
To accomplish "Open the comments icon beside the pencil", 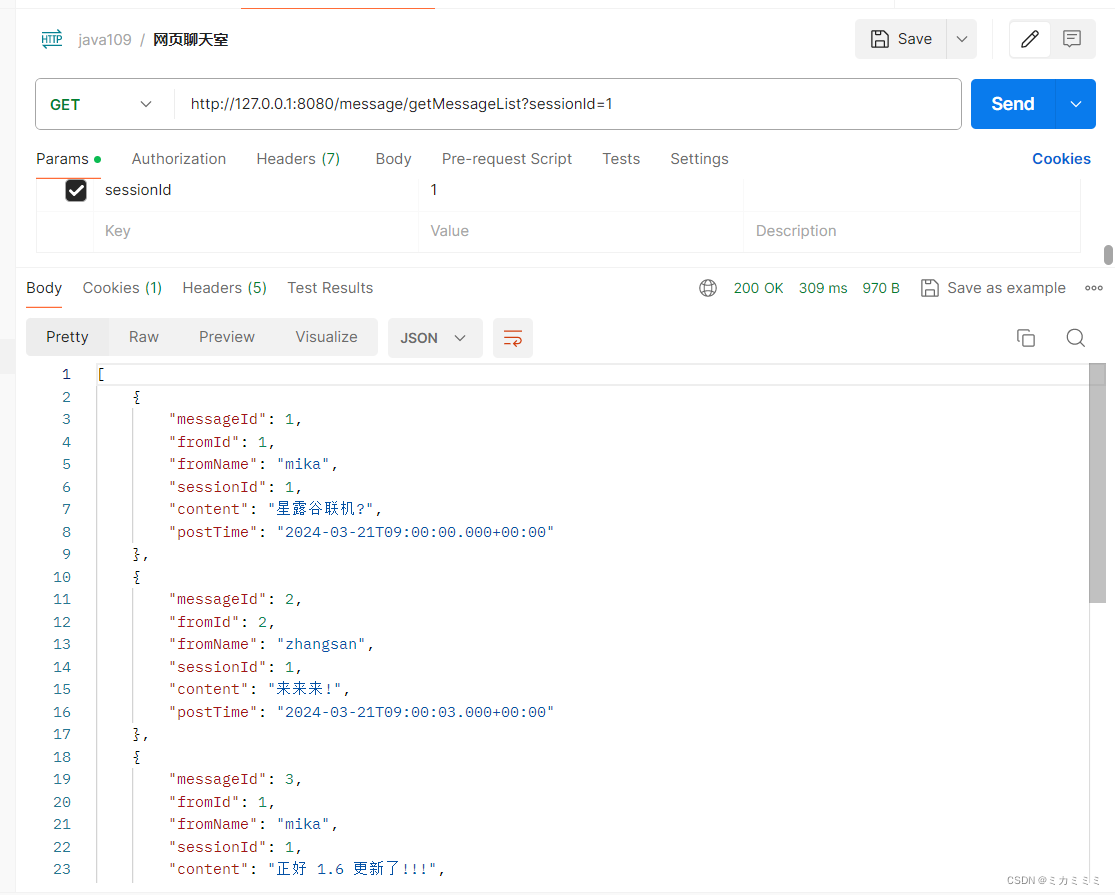I will click(x=1072, y=39).
